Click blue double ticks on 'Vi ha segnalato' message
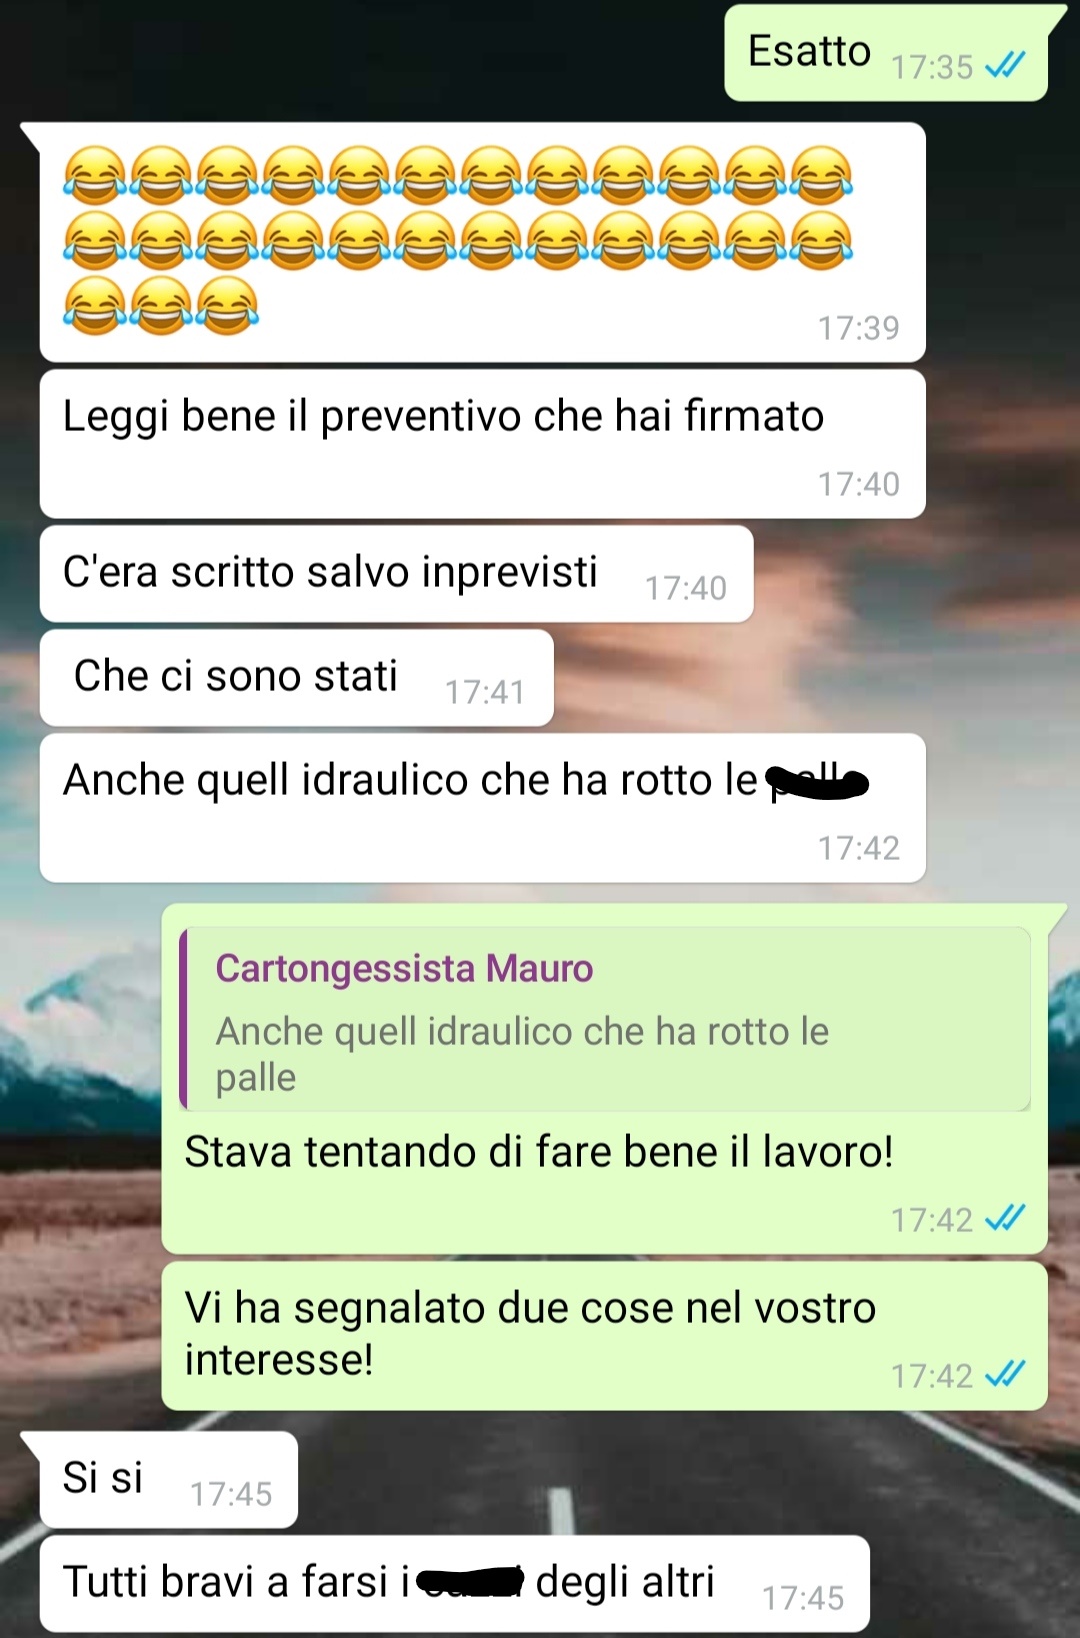Image resolution: width=1080 pixels, height=1638 pixels. coord(1005,1374)
